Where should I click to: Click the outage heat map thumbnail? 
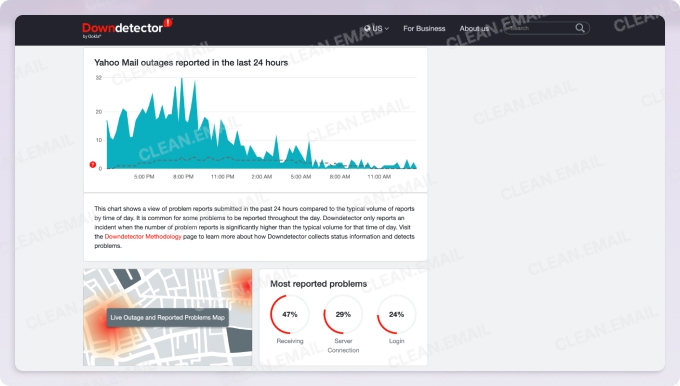pyautogui.click(x=167, y=317)
